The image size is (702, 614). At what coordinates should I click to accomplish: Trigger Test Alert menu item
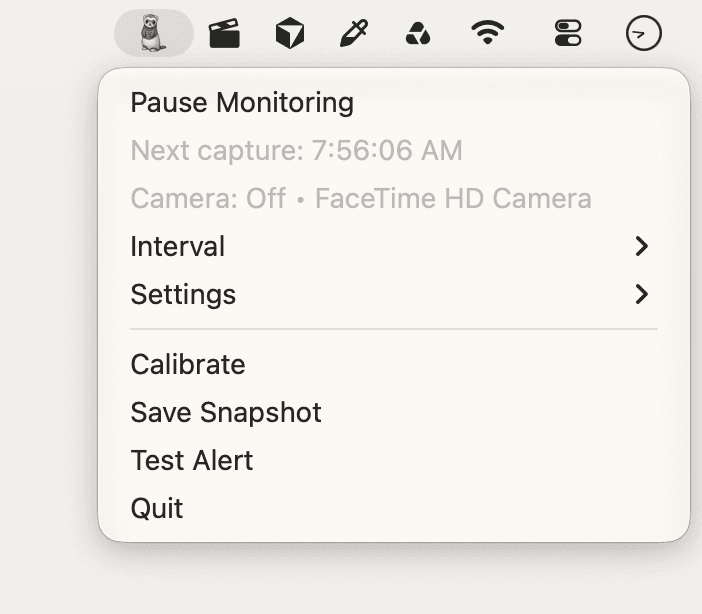point(394,460)
